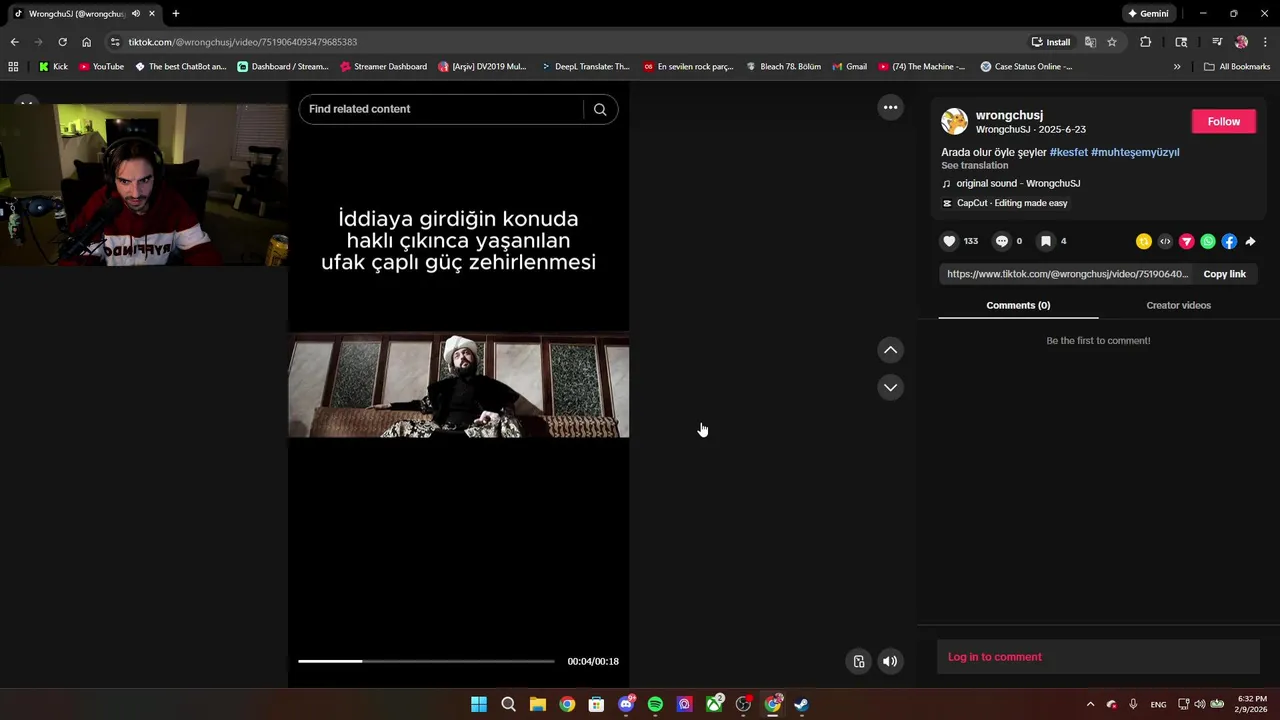This screenshot has height=720, width=1280.
Task: Go to next video with down chevron
Action: (890, 387)
